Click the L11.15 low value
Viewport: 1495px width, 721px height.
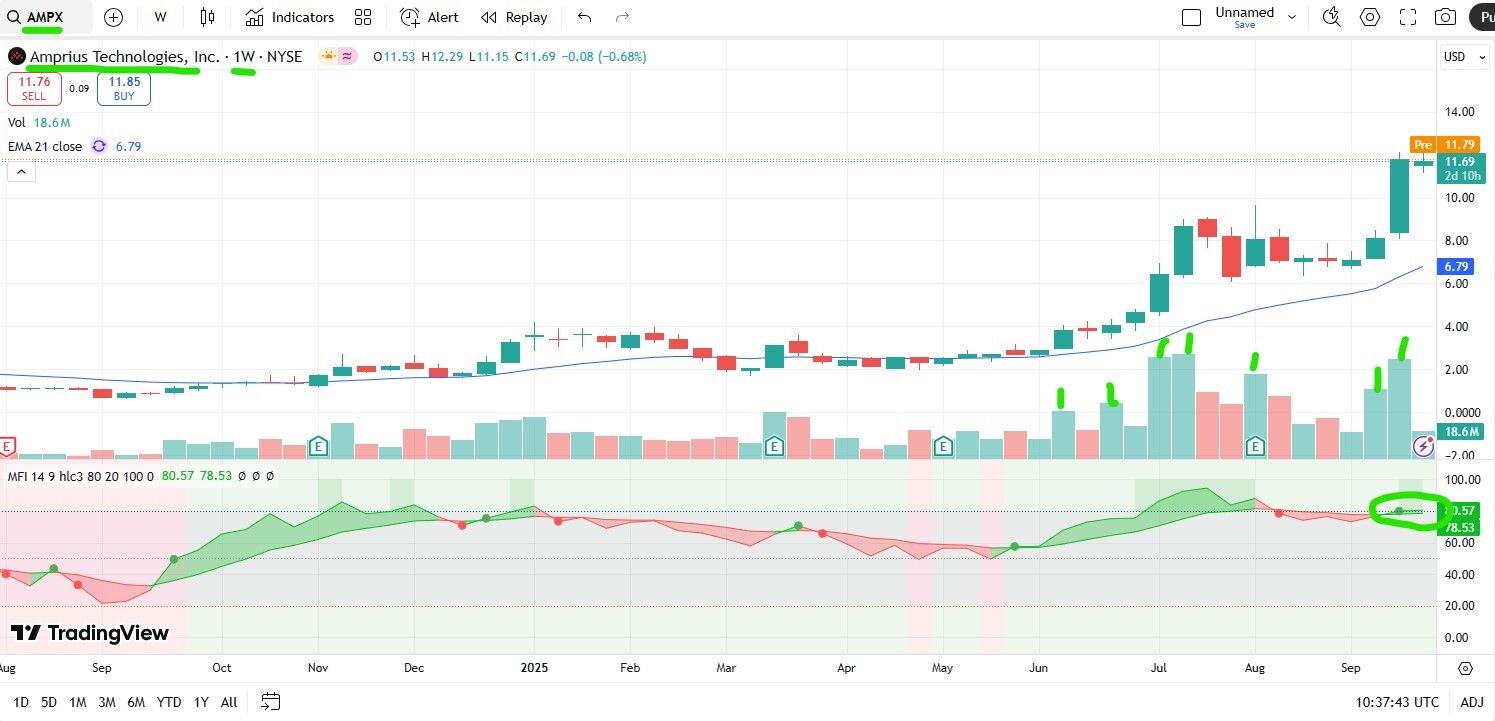coord(487,57)
